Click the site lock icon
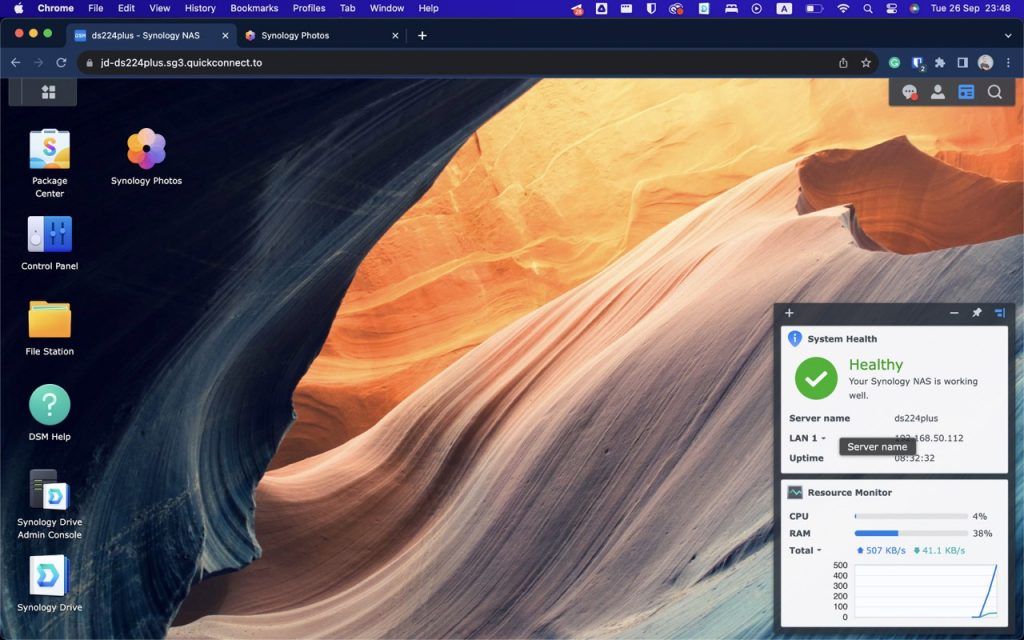1024x640 pixels. (89, 63)
